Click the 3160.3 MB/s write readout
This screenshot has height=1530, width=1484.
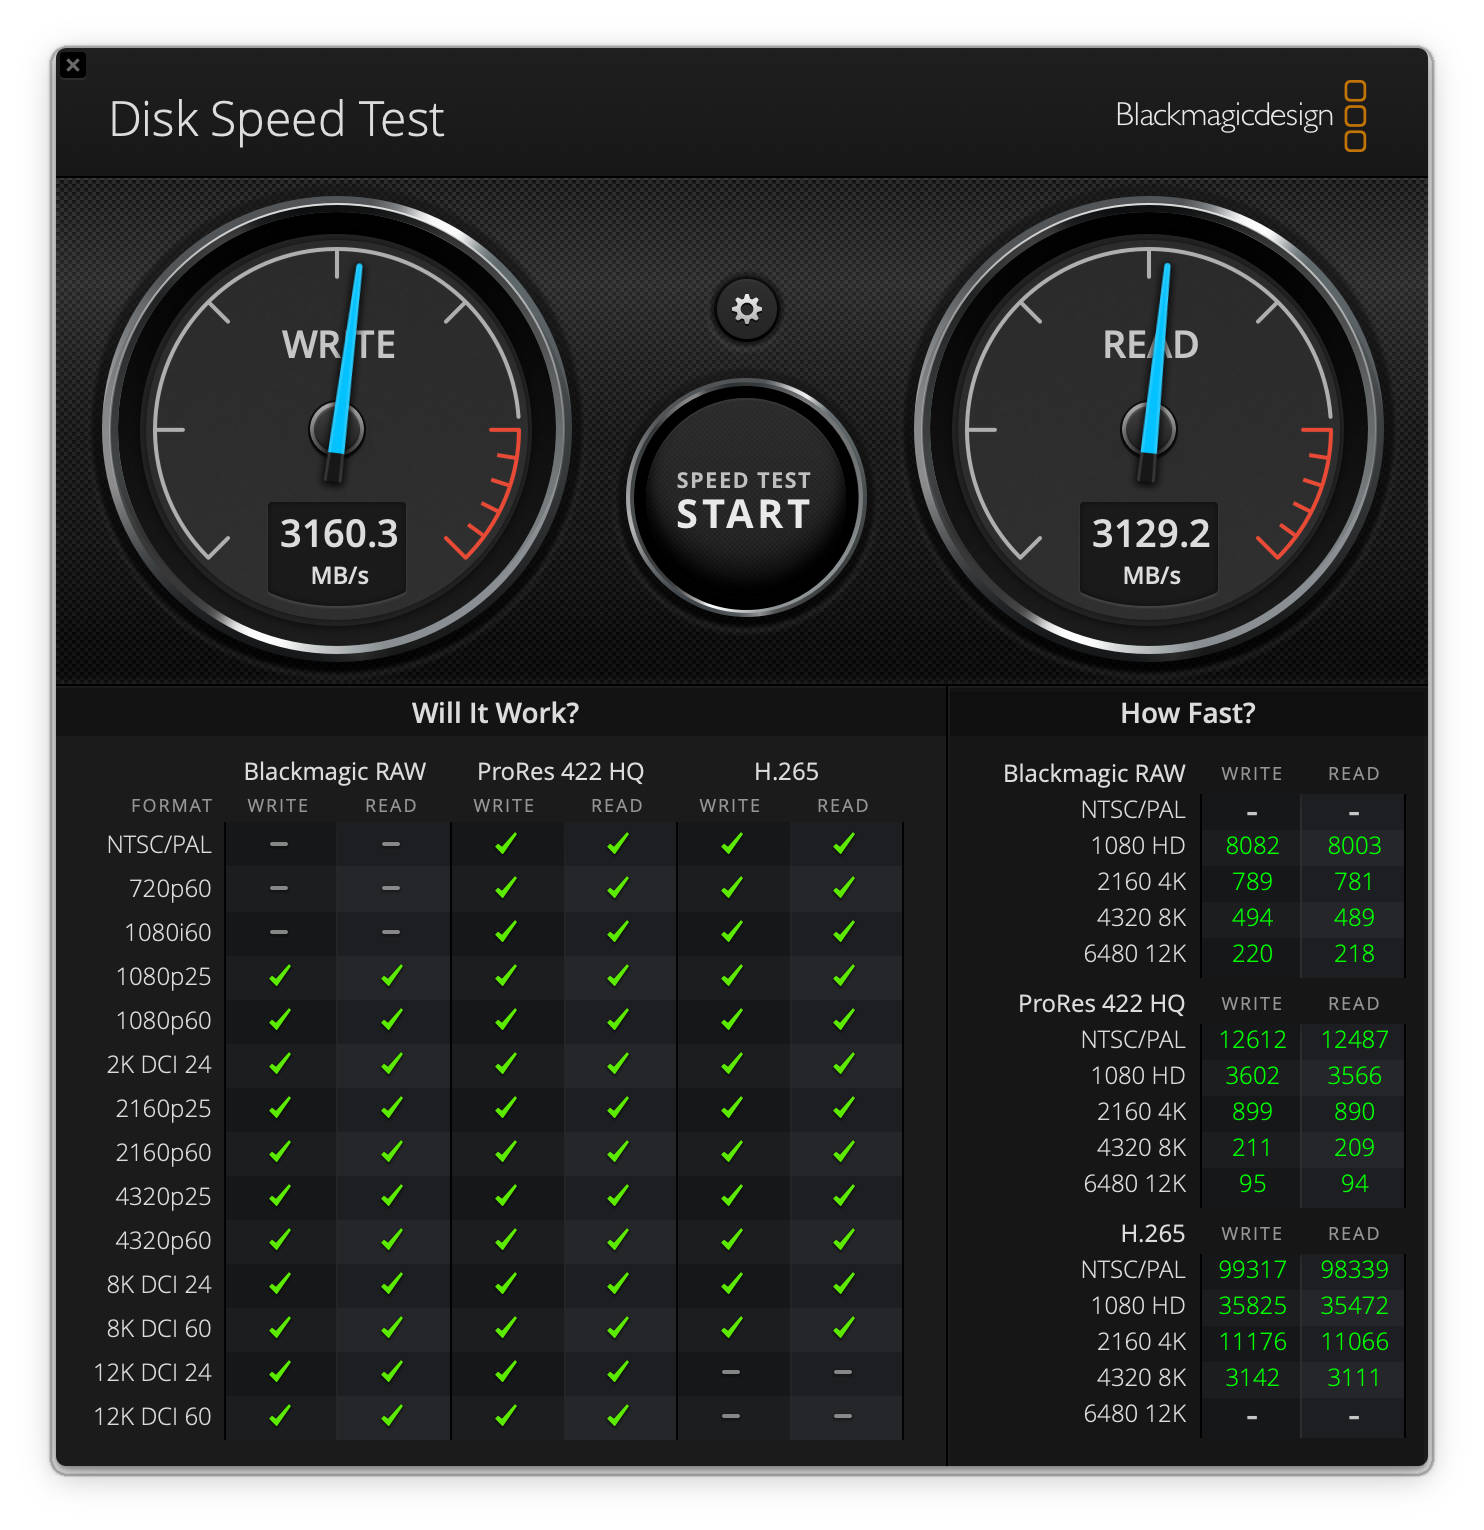click(338, 548)
